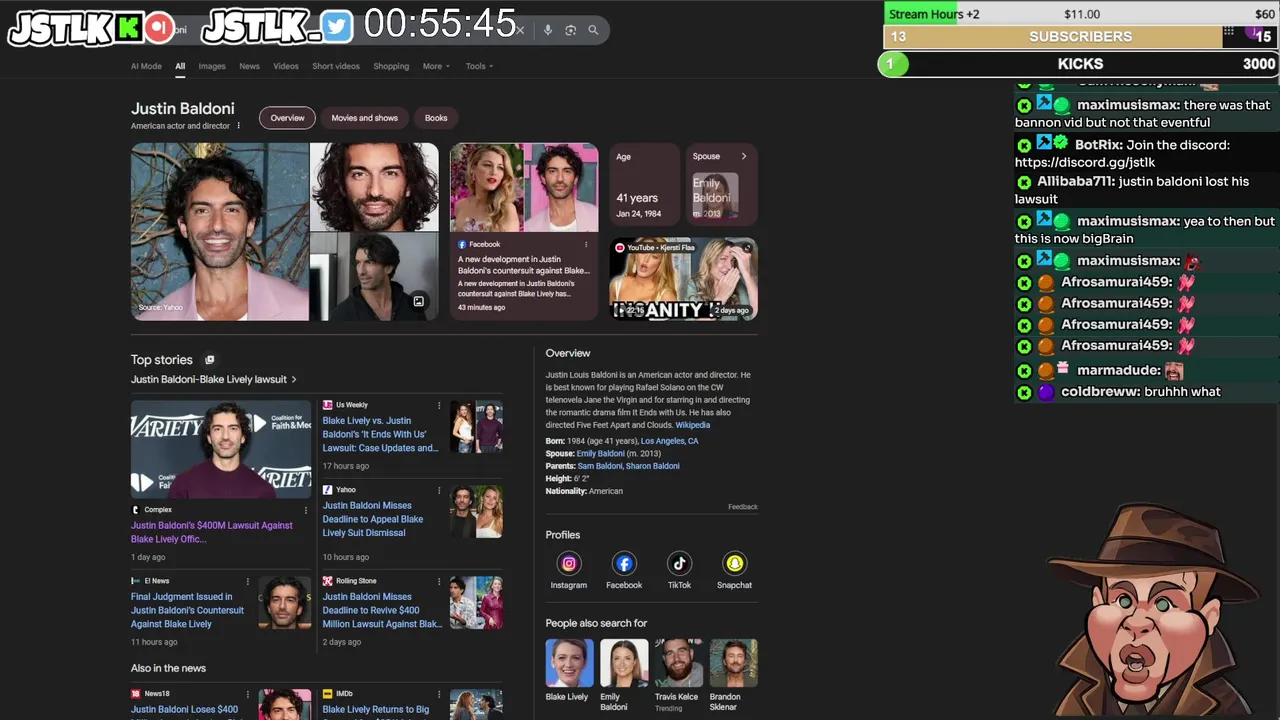
Task: Open the three-dot menu on E! News story
Action: [248, 581]
